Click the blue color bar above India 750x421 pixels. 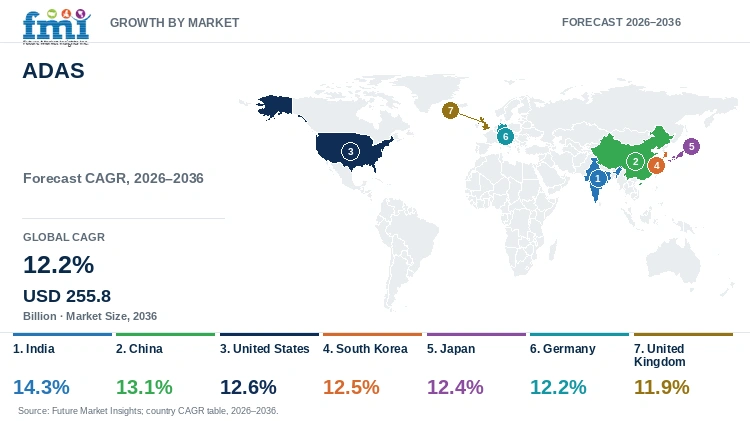pyautogui.click(x=62, y=334)
